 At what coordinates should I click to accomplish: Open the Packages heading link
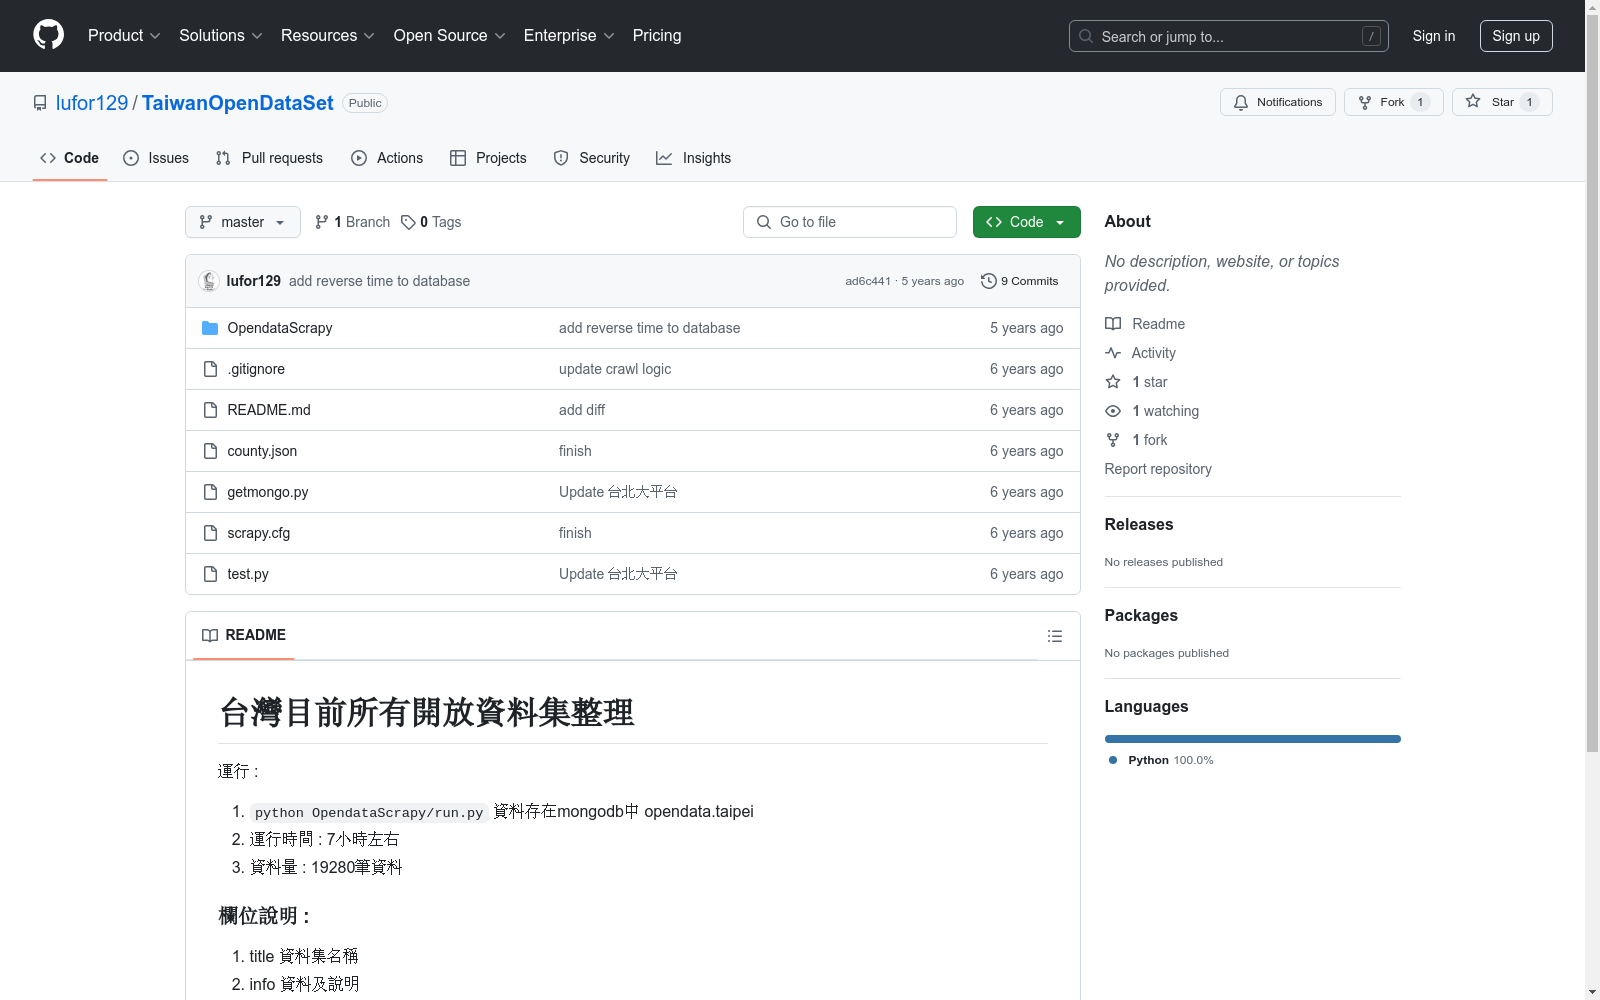point(1141,615)
